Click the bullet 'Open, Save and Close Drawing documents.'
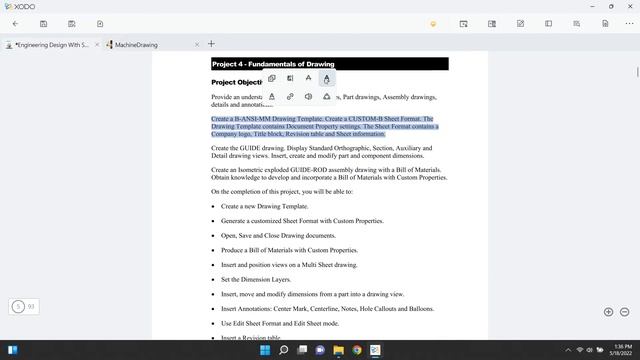Screen dimensions: 640x360 click(x=278, y=236)
